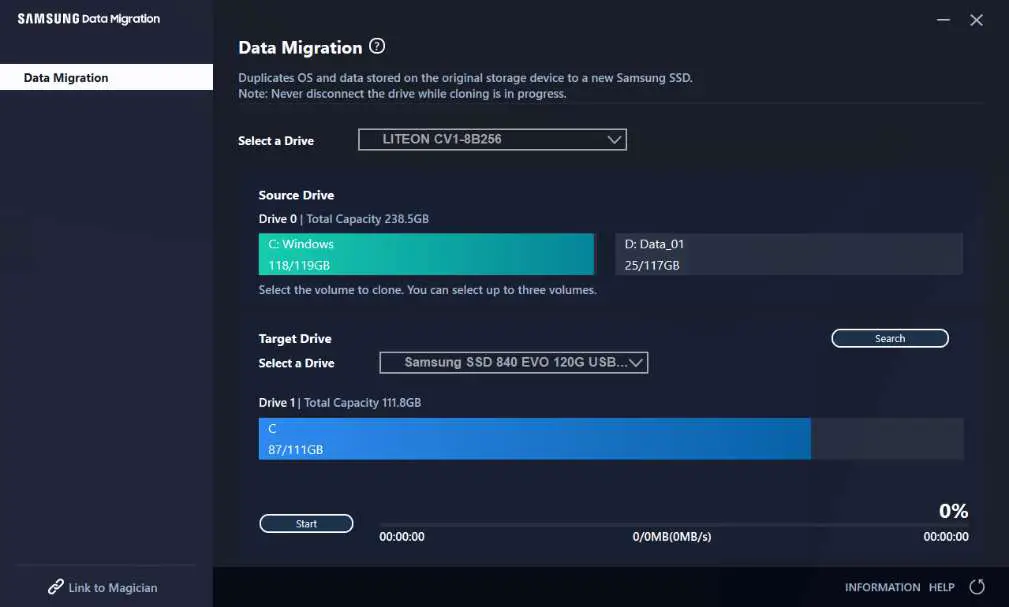Viewport: 1009px width, 607px height.
Task: Click Search to scan for target drives
Action: [889, 338]
